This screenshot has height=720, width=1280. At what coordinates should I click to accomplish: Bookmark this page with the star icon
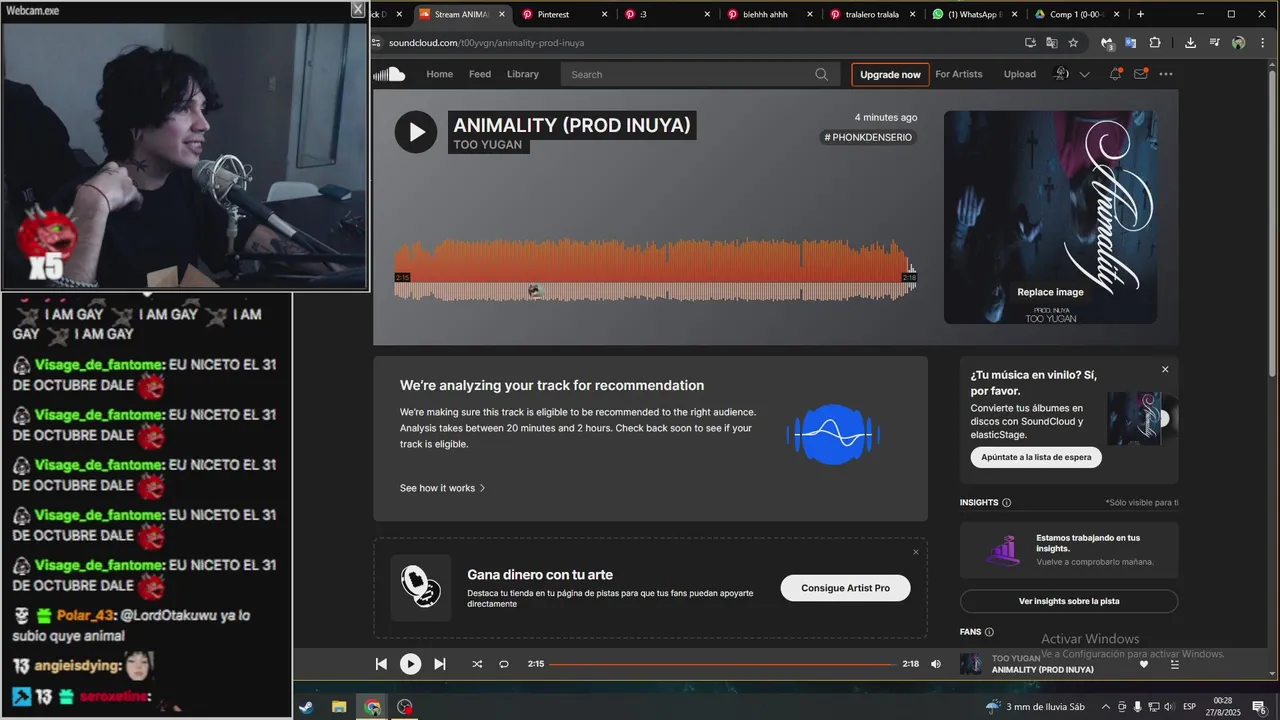coord(1073,43)
